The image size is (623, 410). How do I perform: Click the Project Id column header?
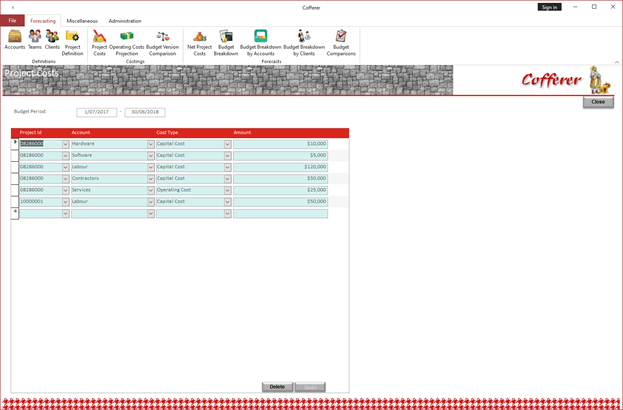(31, 133)
